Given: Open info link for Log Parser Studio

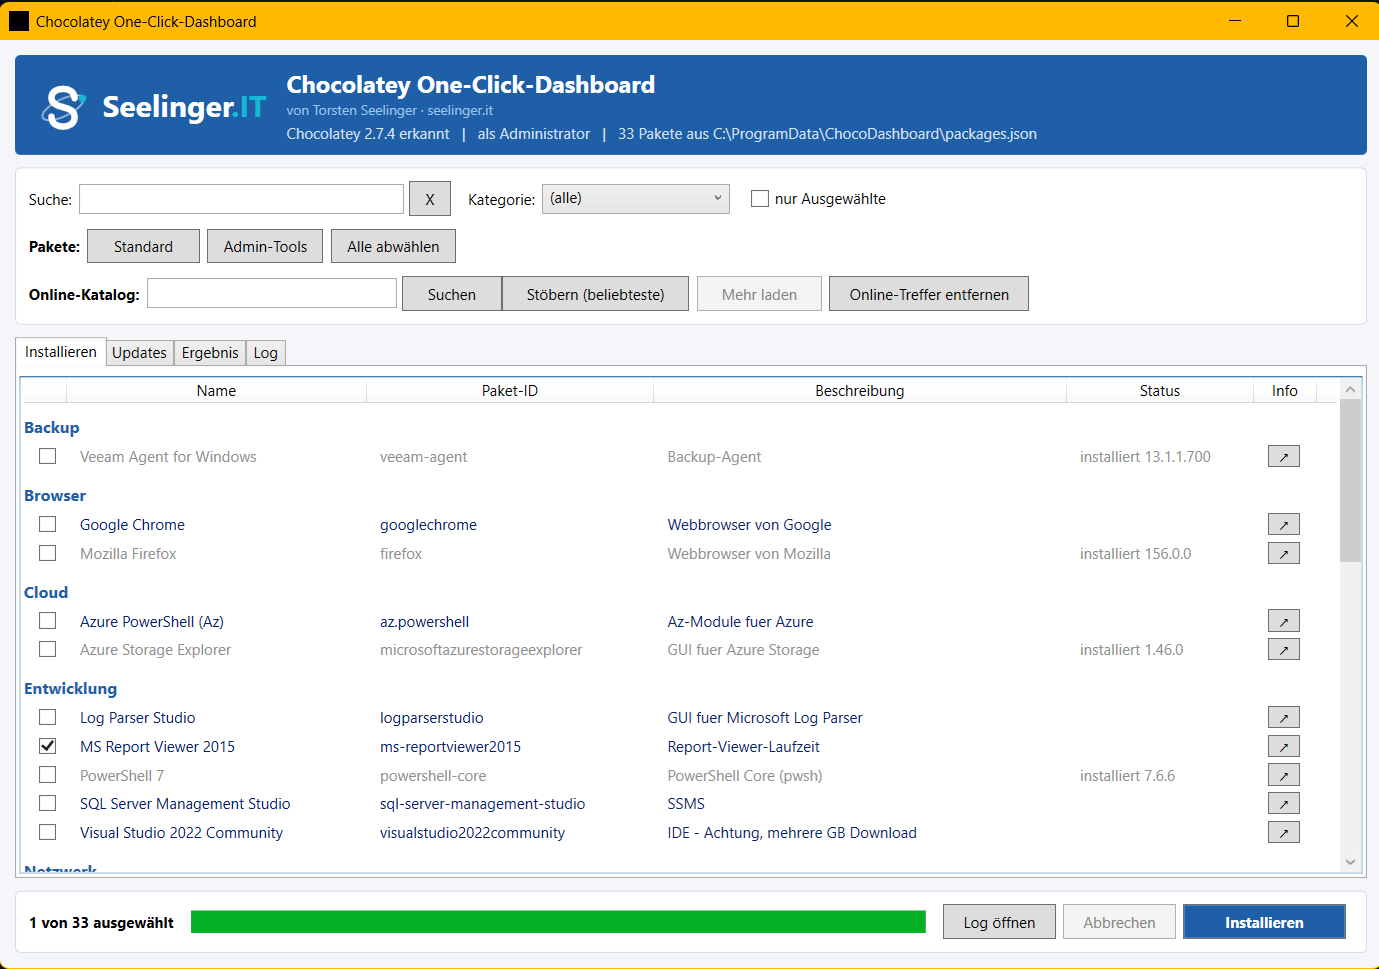Looking at the screenshot, I should [x=1284, y=718].
